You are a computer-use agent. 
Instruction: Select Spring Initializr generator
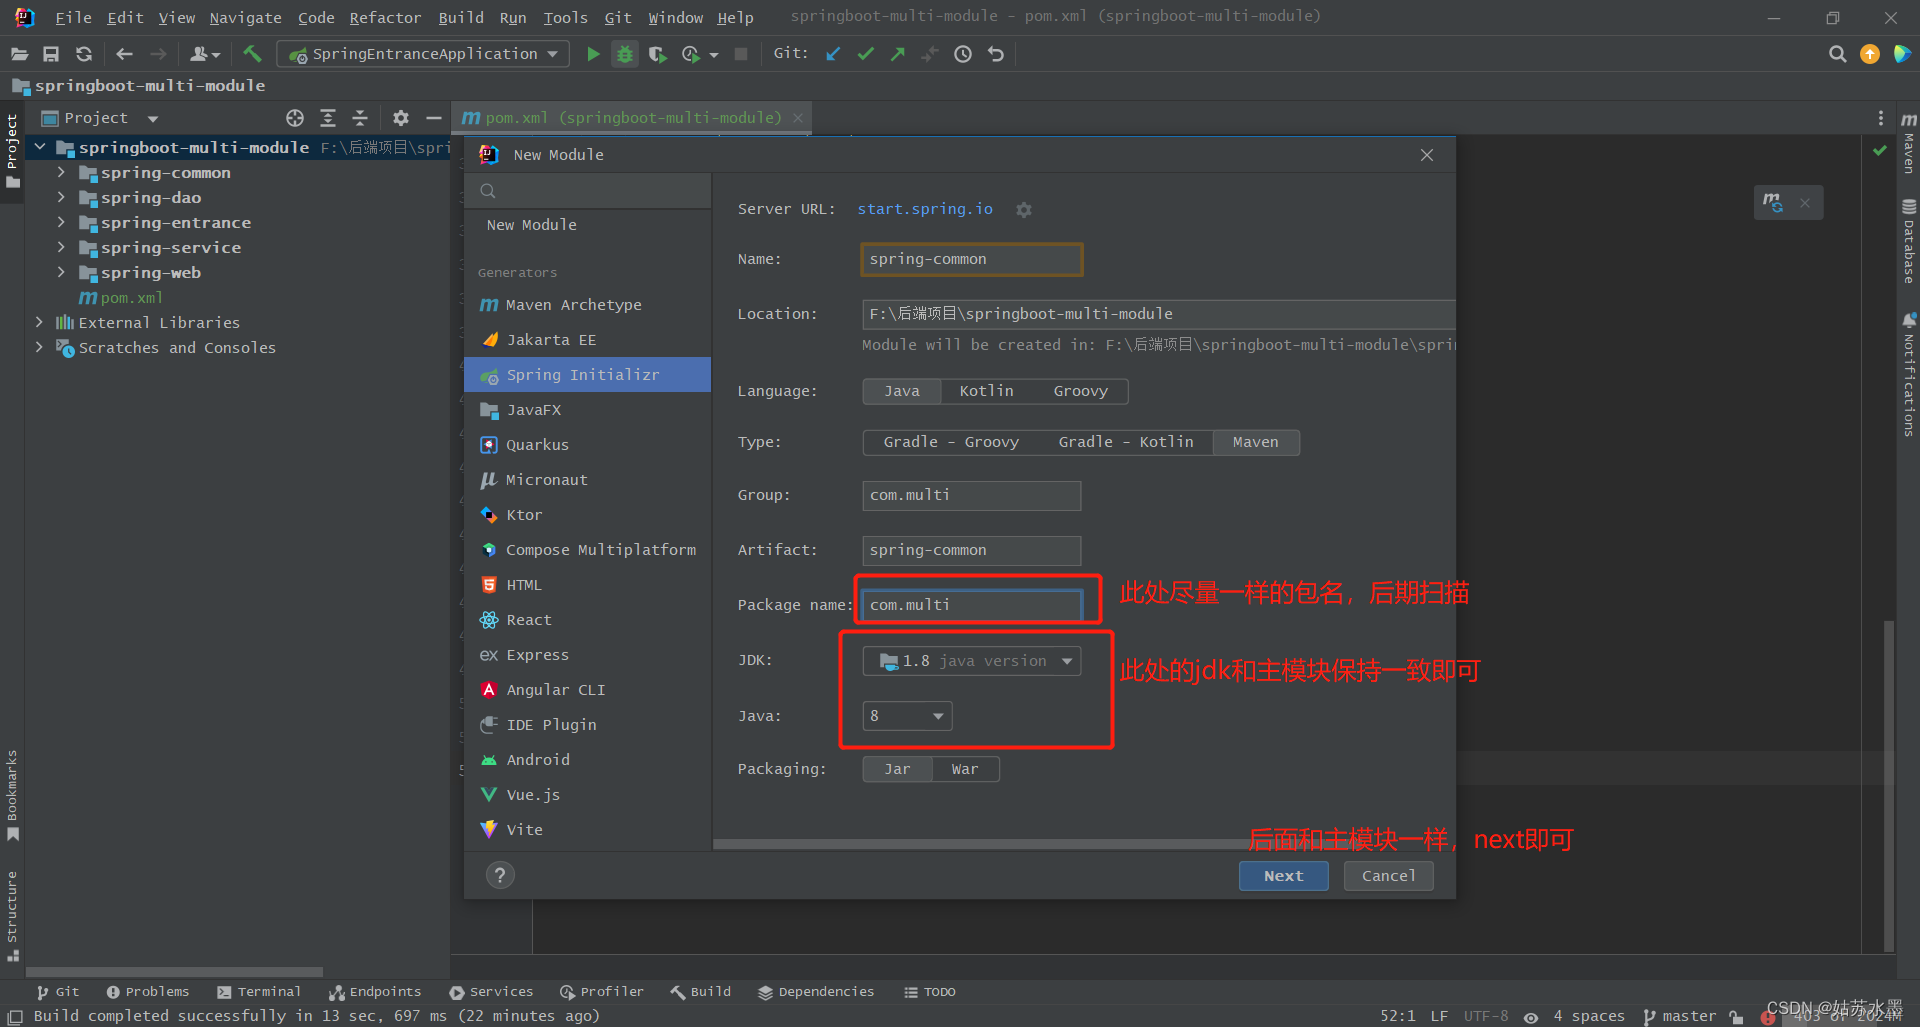point(588,375)
